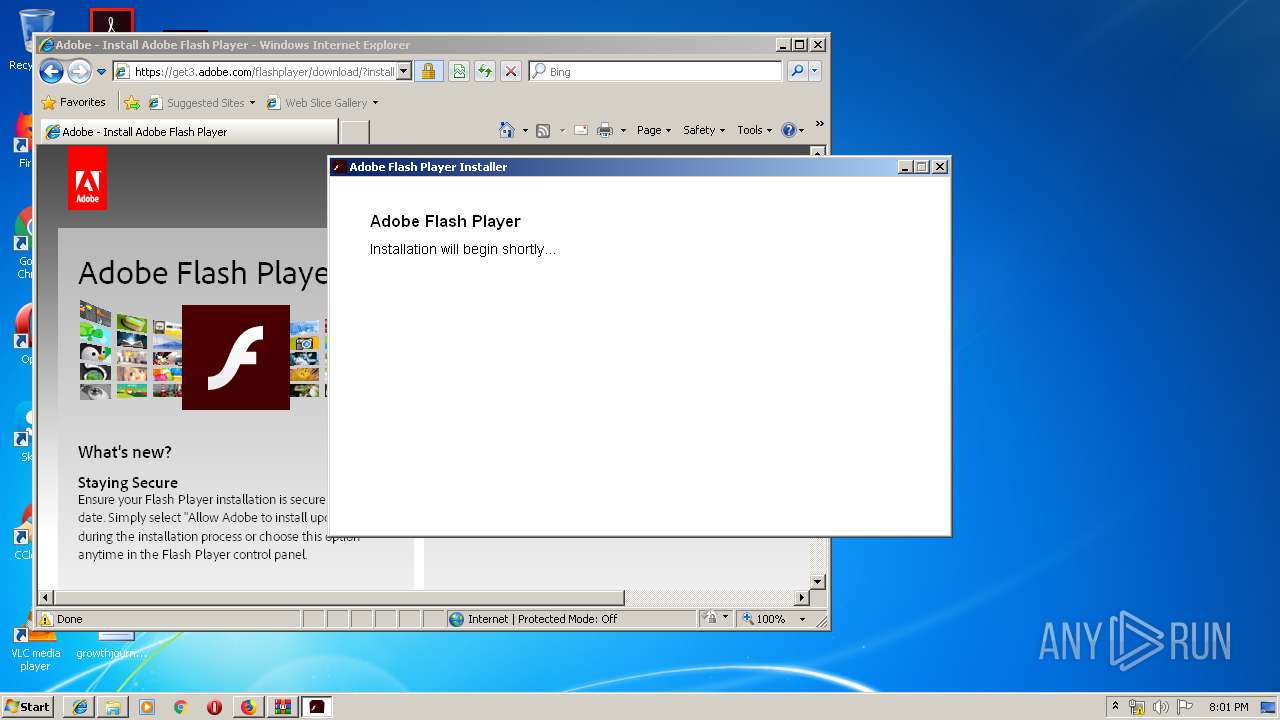Open the Favorites star button
The height and width of the screenshot is (720, 1280).
(x=73, y=102)
